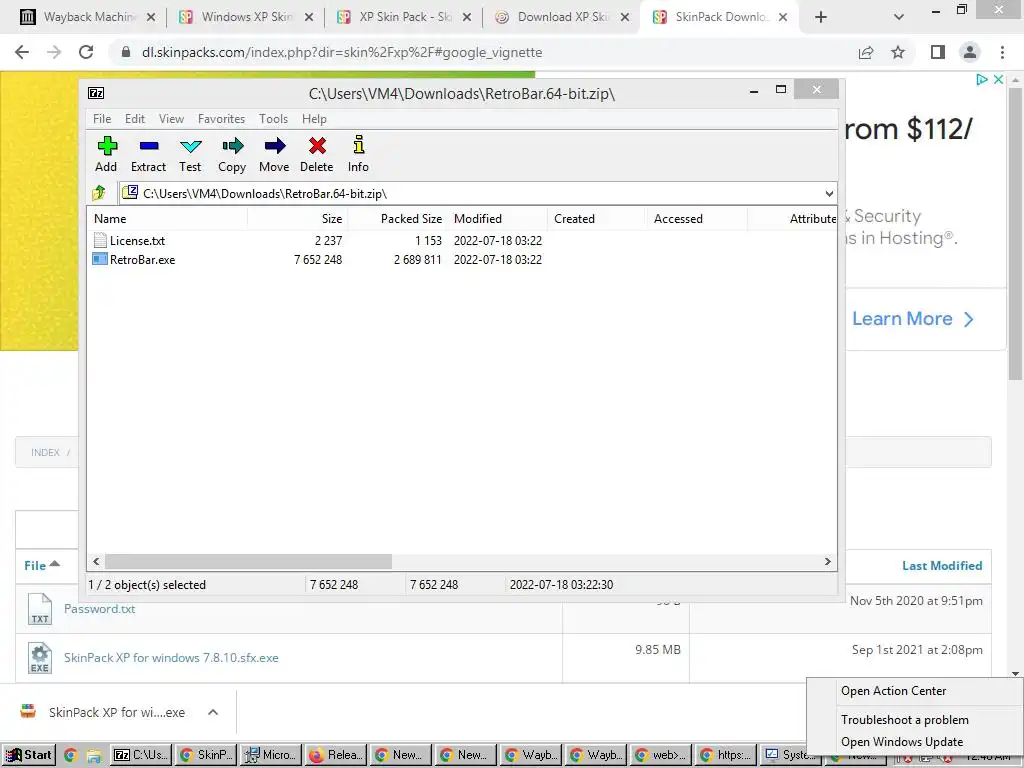The width and height of the screenshot is (1024, 768).
Task: Click the AdChoices triangle icon
Action: 982,79
